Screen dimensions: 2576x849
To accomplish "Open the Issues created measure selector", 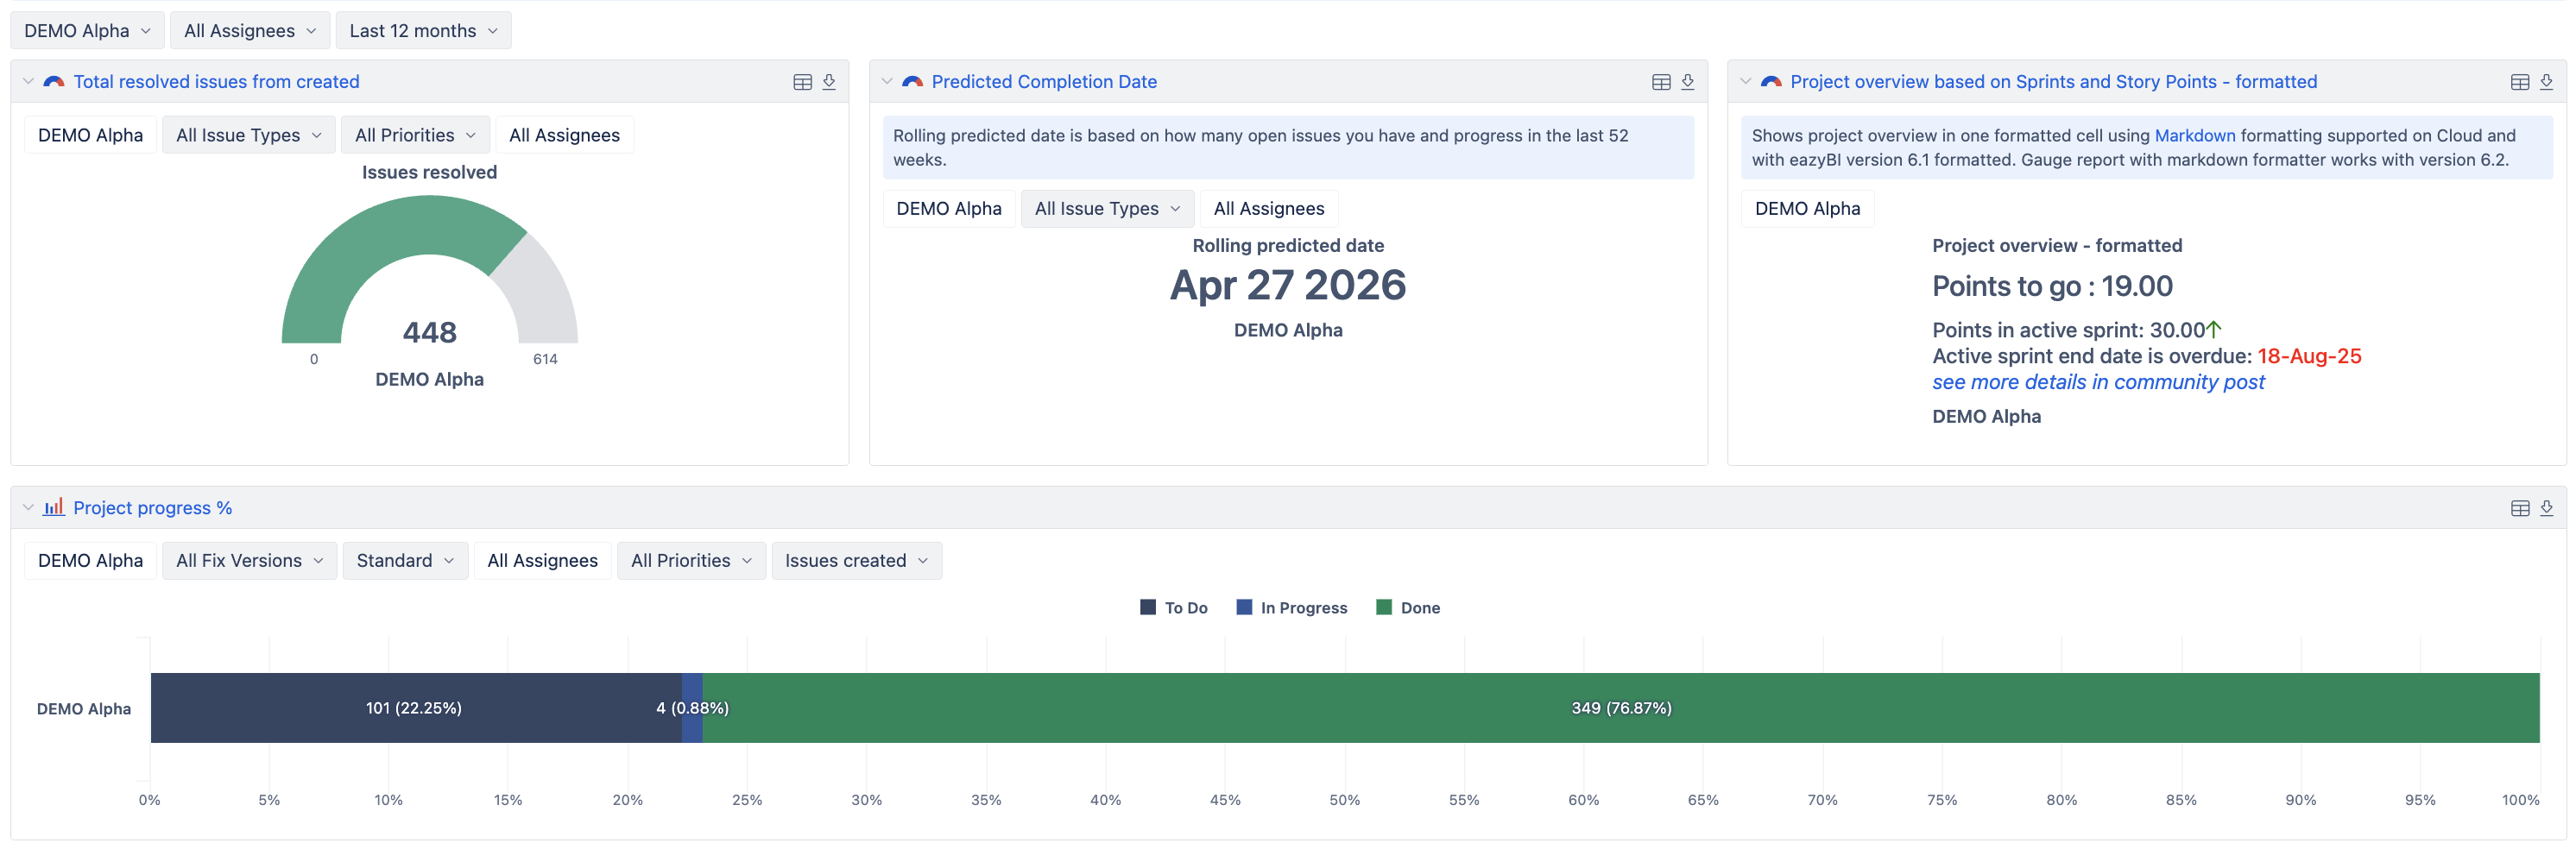I will click(856, 561).
